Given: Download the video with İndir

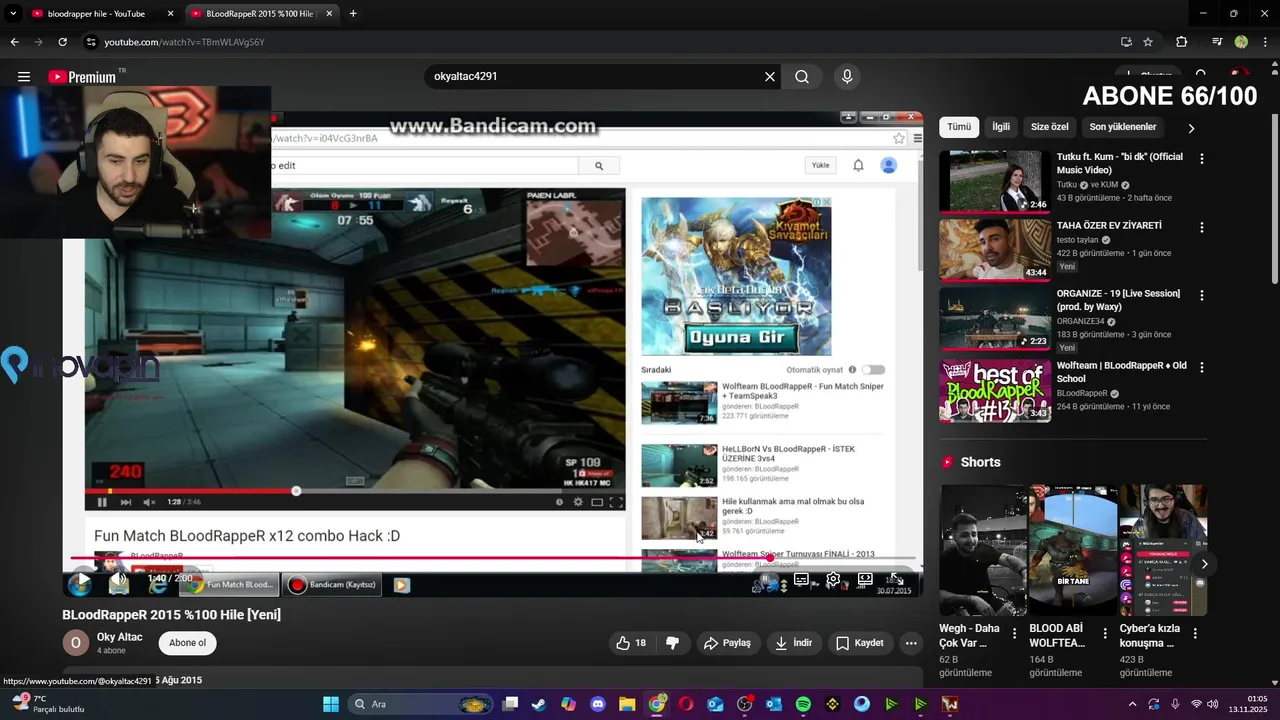Looking at the screenshot, I should [x=794, y=643].
